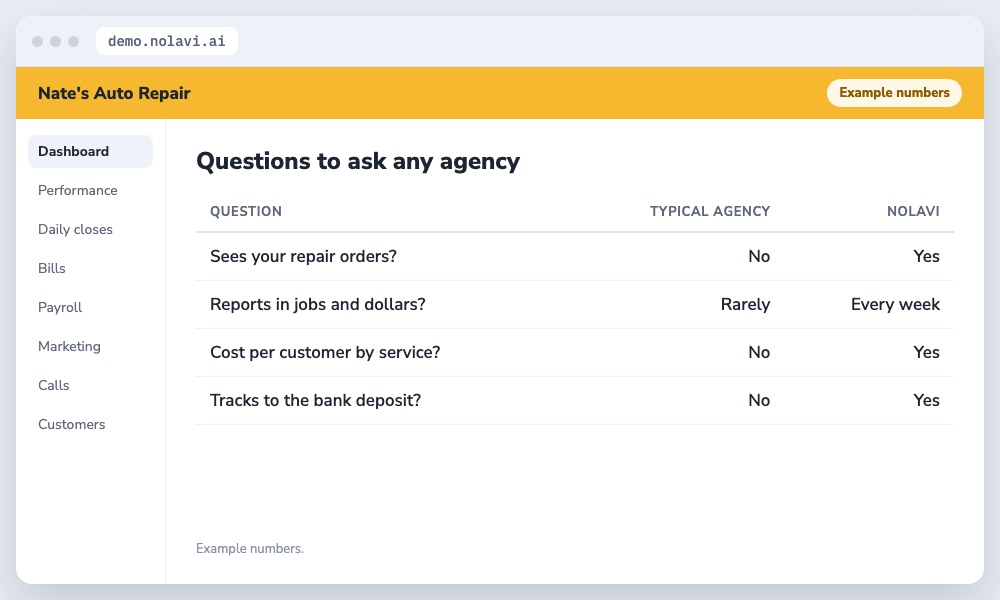This screenshot has width=1000, height=600.
Task: Click the Example numbers badge
Action: coord(894,92)
